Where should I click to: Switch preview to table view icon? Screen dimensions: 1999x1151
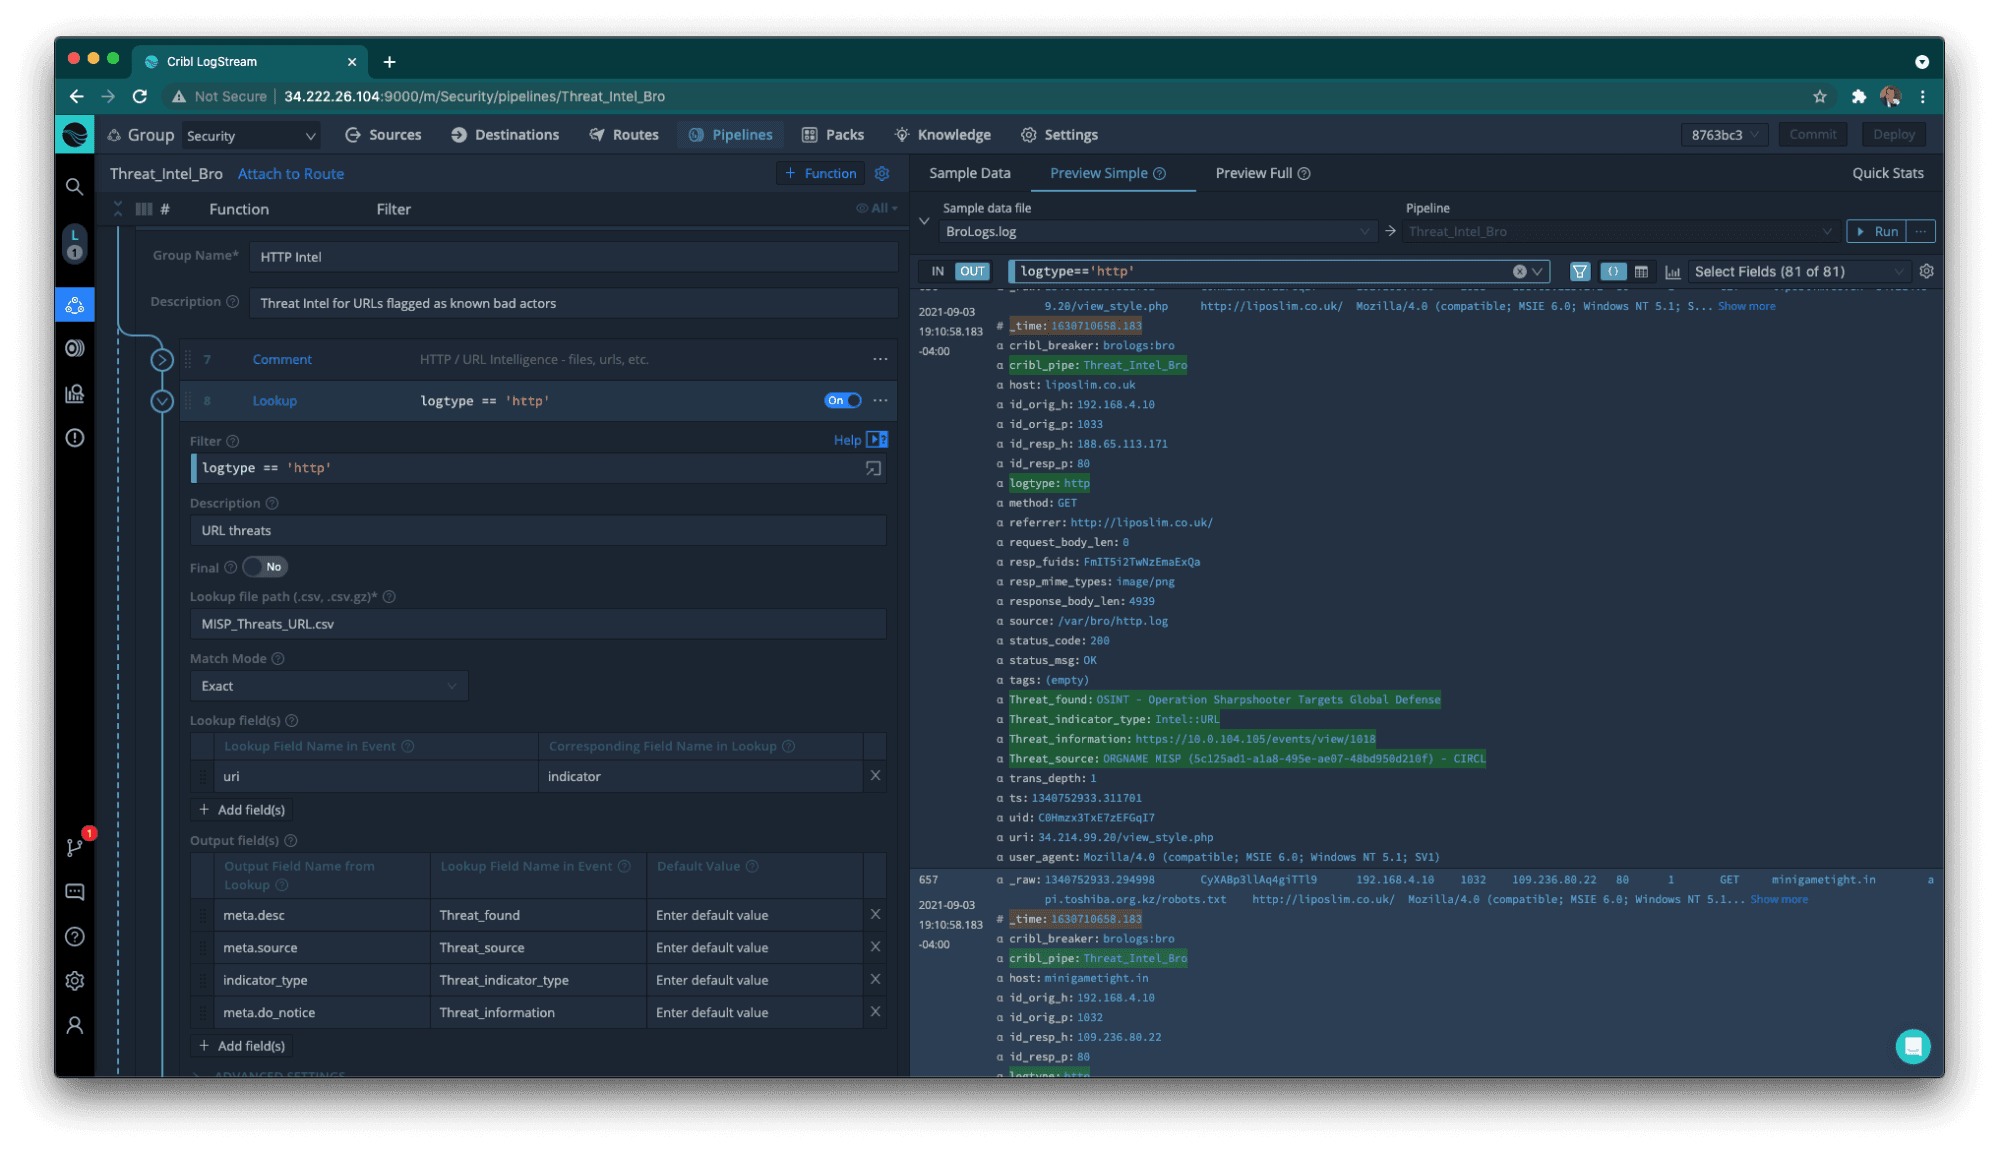coord(1641,272)
